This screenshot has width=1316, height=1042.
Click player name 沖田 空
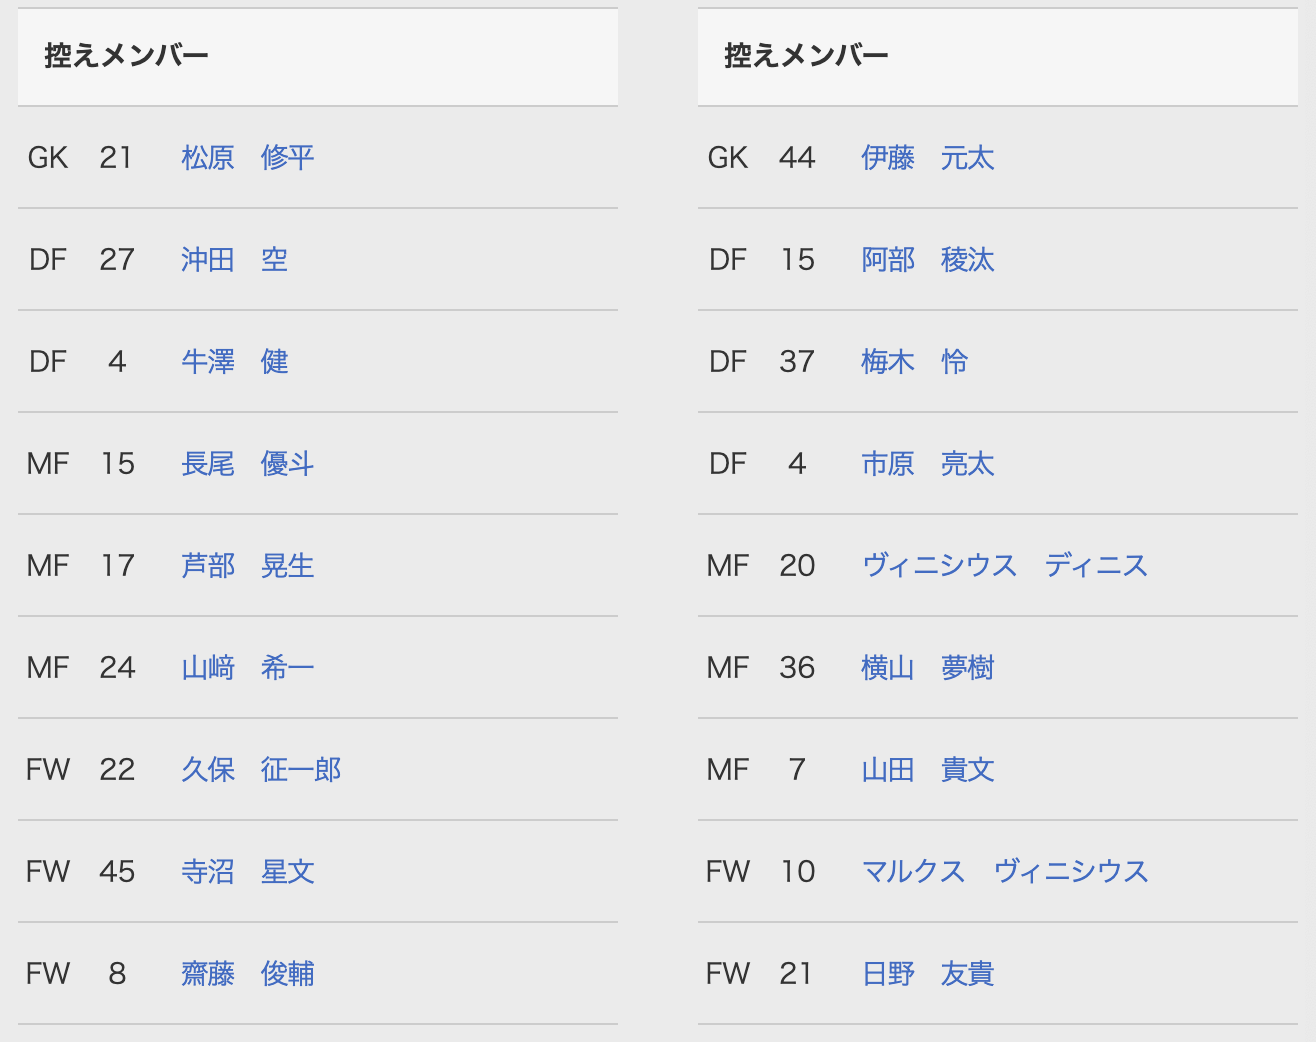click(x=234, y=260)
